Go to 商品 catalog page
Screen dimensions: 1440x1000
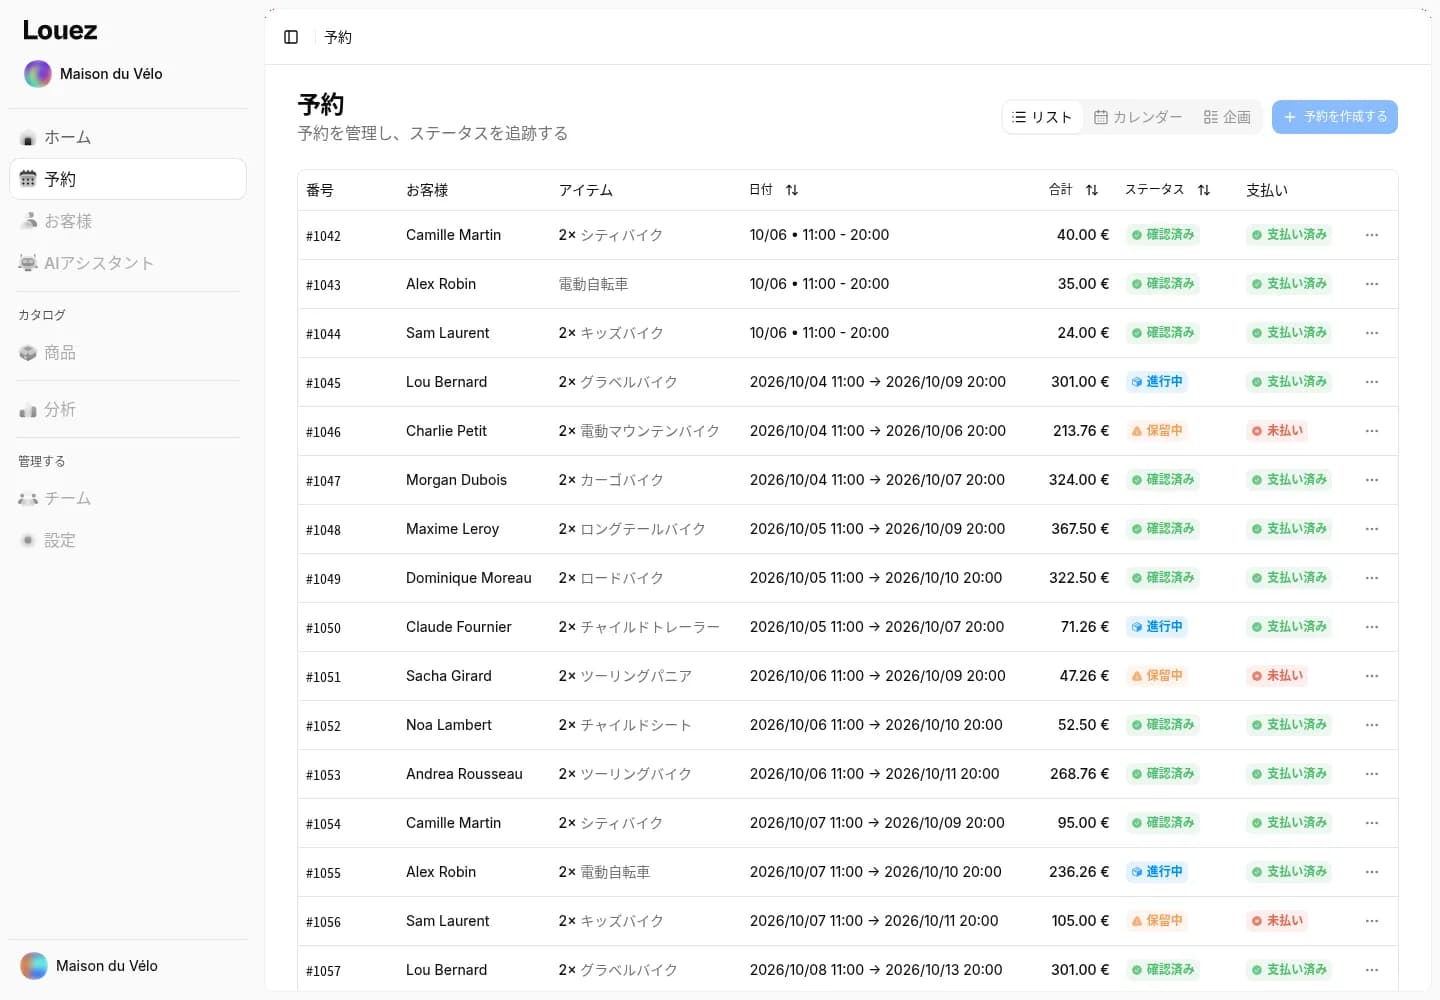128,352
